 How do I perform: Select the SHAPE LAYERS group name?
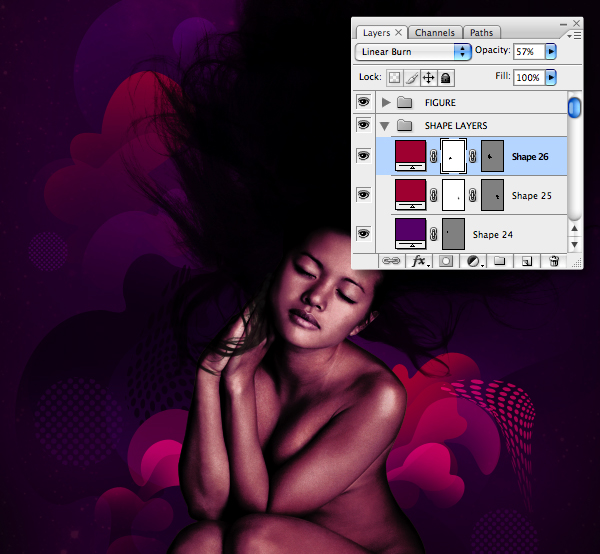click(x=456, y=125)
